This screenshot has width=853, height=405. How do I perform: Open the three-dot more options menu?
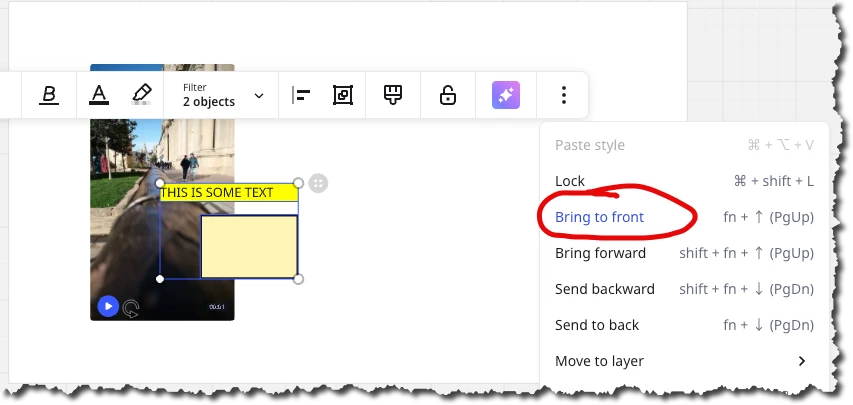[564, 95]
